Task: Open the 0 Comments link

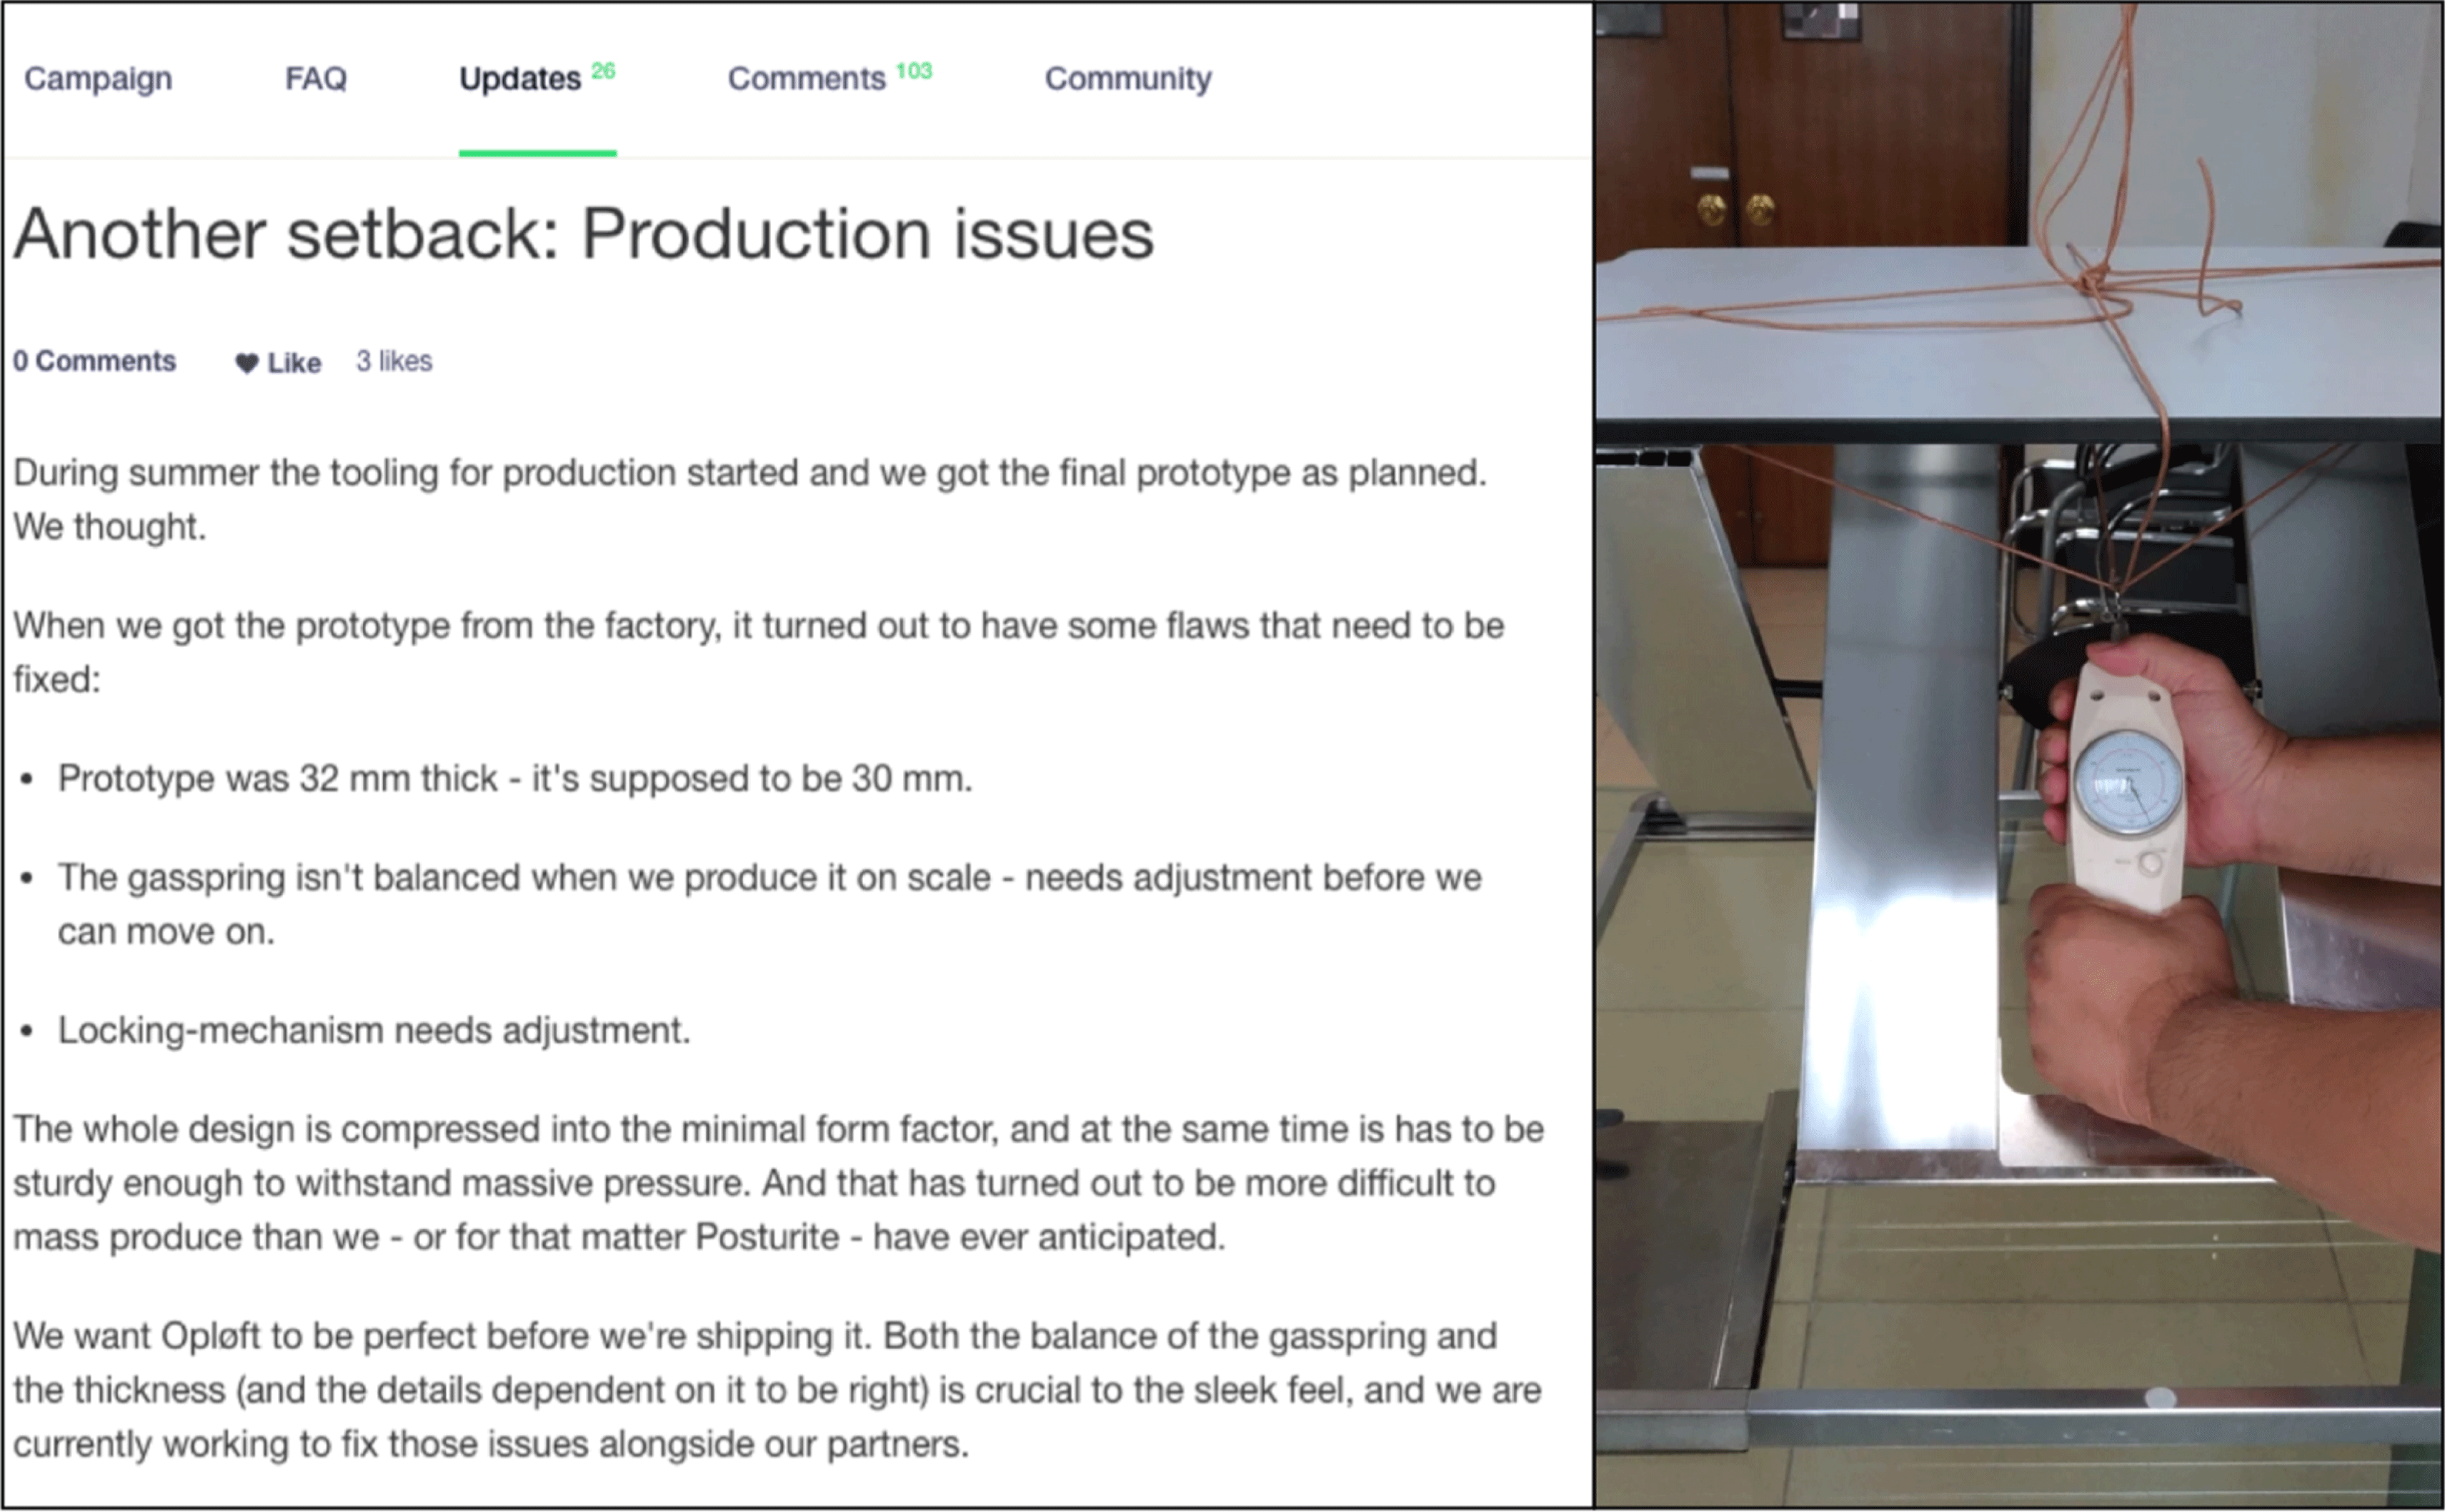Action: tap(94, 361)
